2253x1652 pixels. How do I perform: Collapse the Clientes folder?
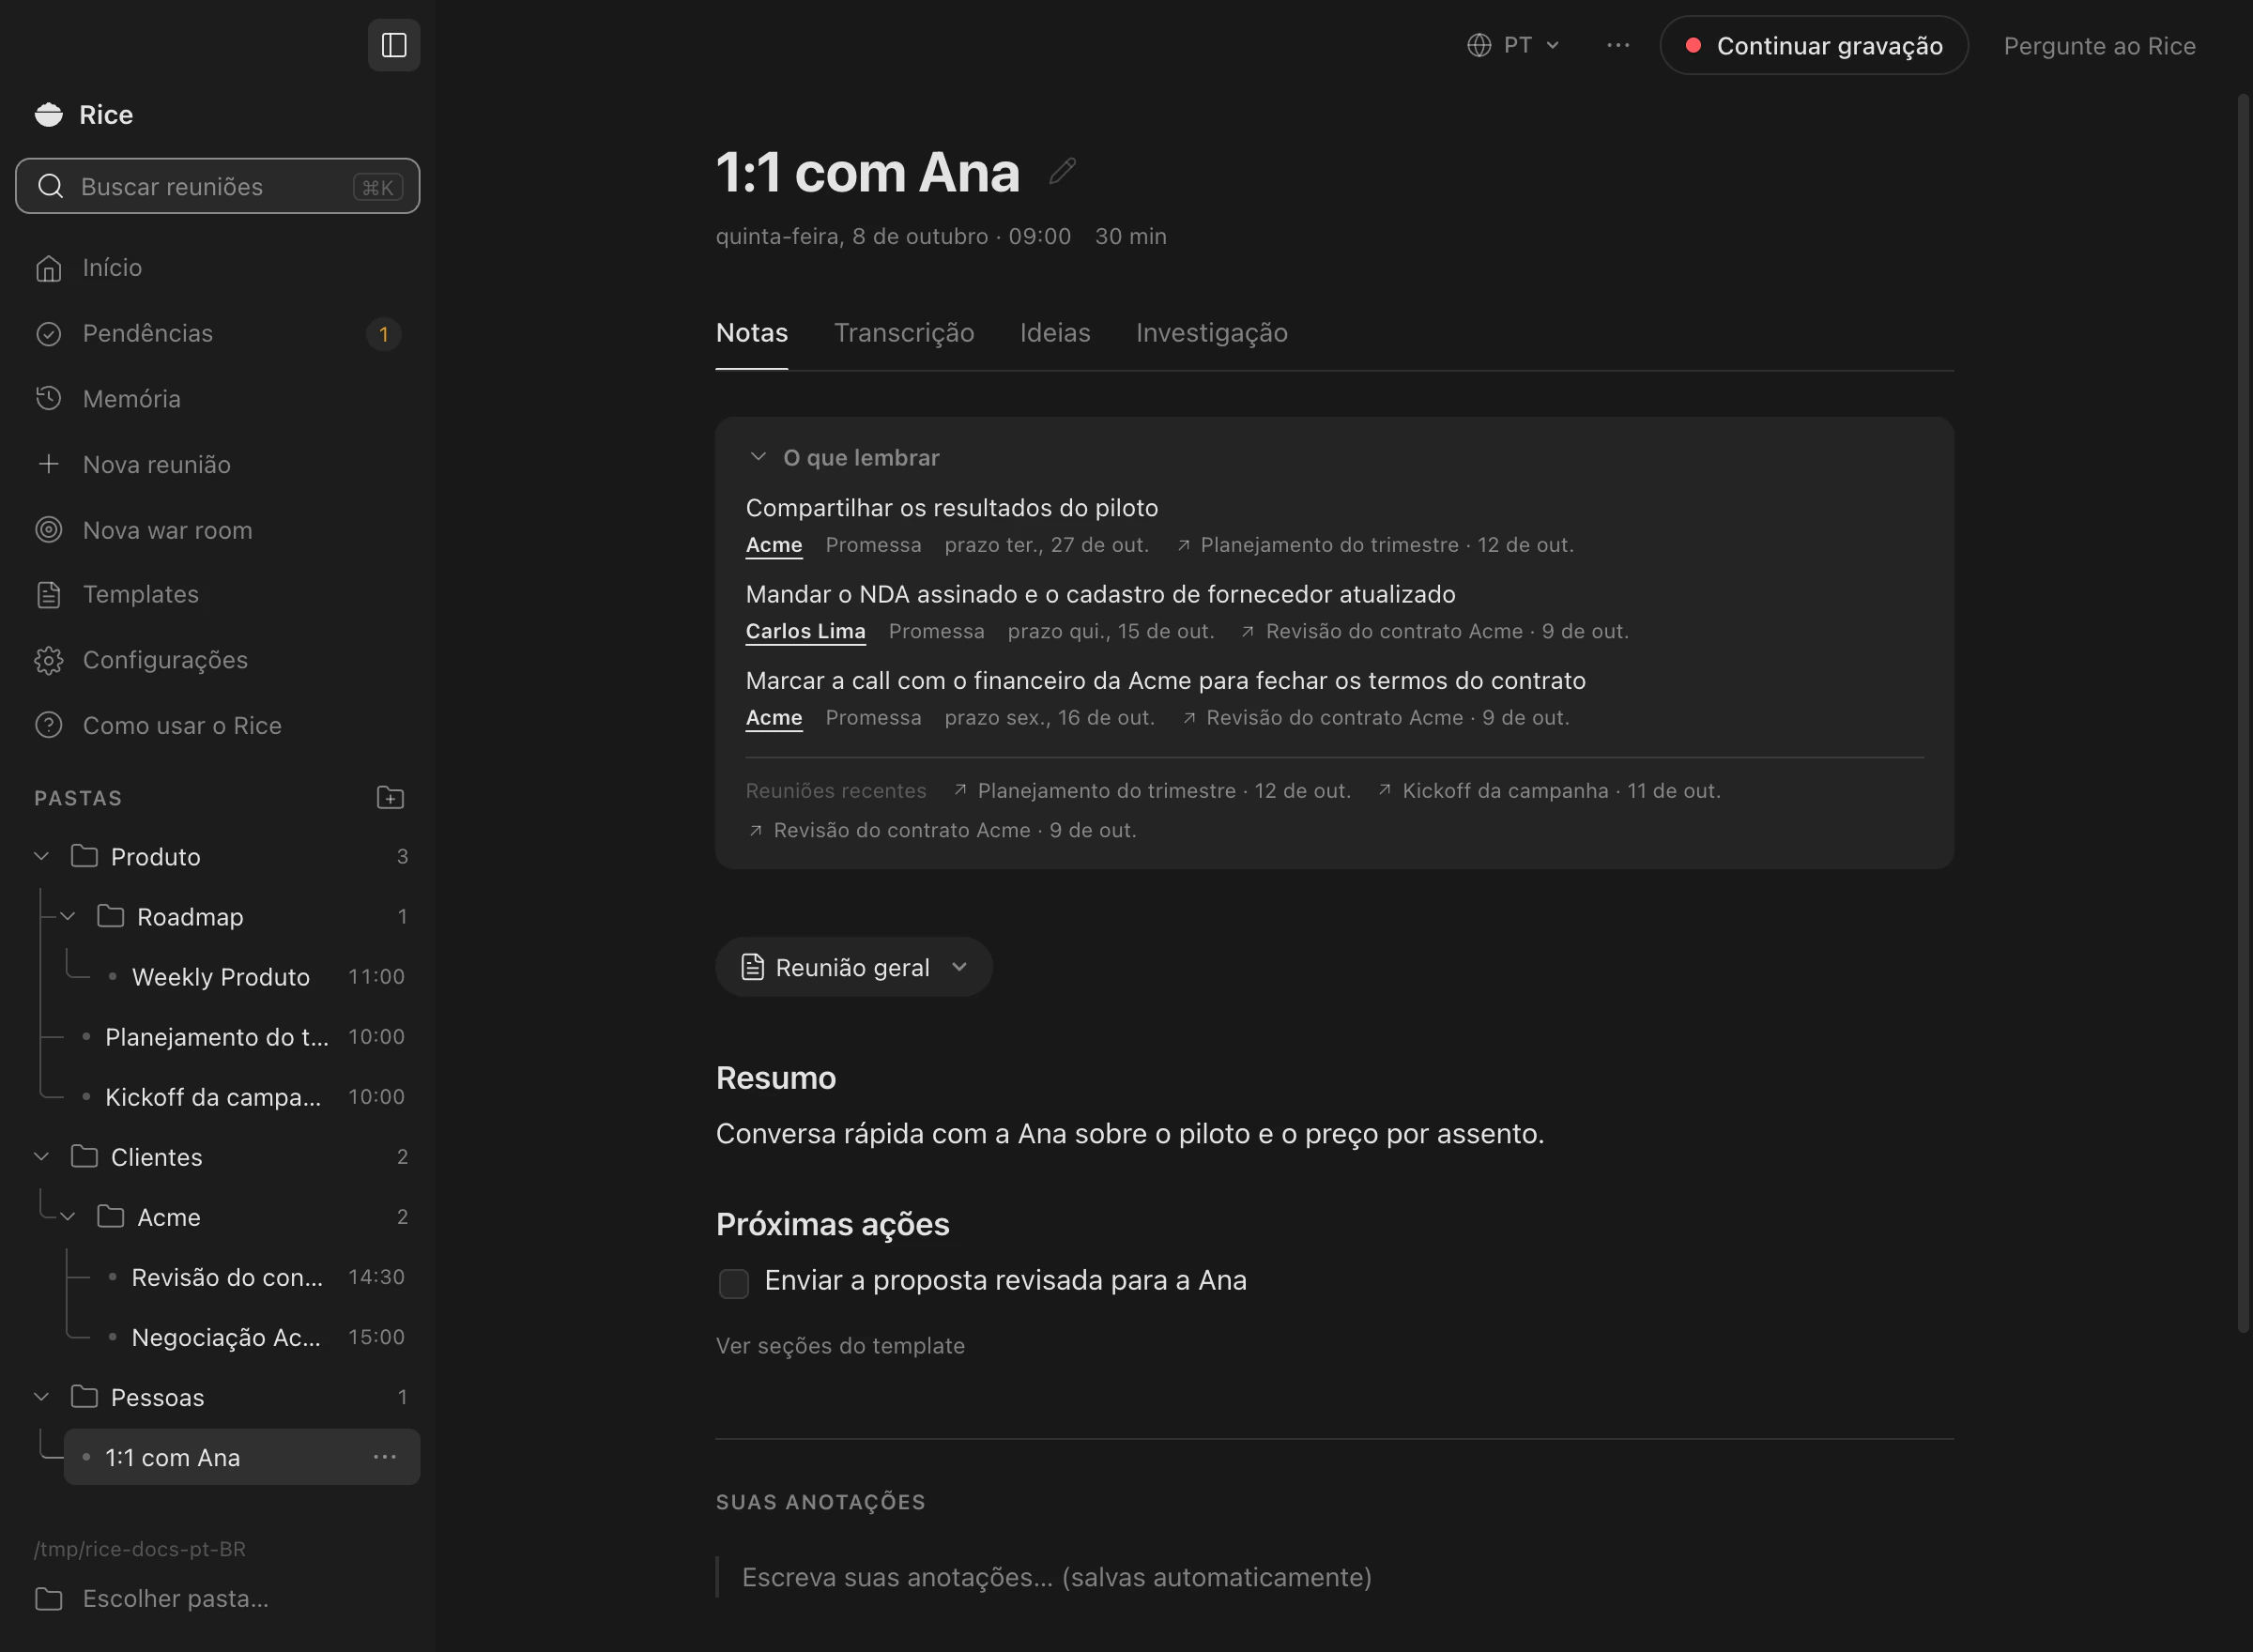(x=42, y=1156)
